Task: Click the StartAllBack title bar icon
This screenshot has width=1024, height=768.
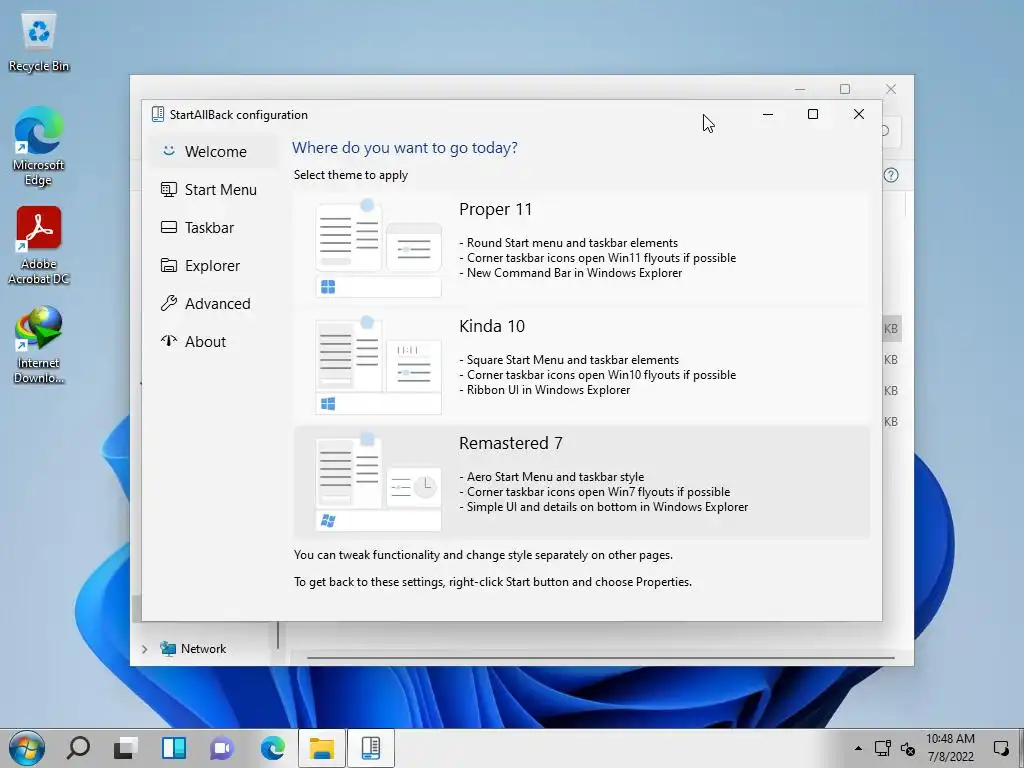Action: (x=157, y=114)
